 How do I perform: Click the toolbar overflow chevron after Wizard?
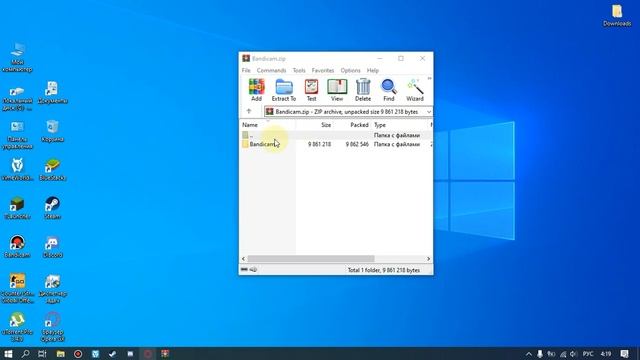point(429,78)
